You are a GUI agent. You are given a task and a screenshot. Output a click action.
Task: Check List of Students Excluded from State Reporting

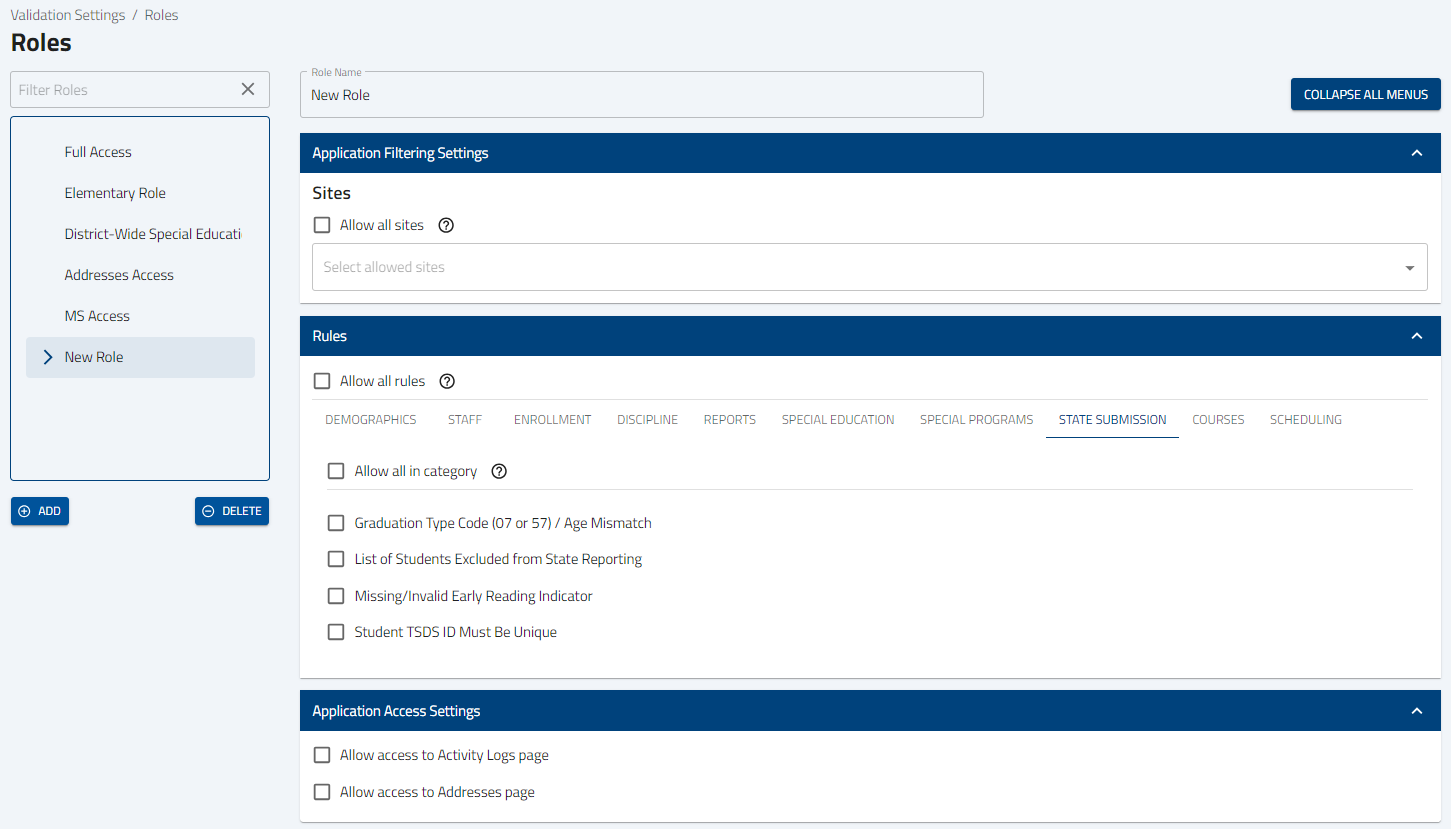point(336,559)
